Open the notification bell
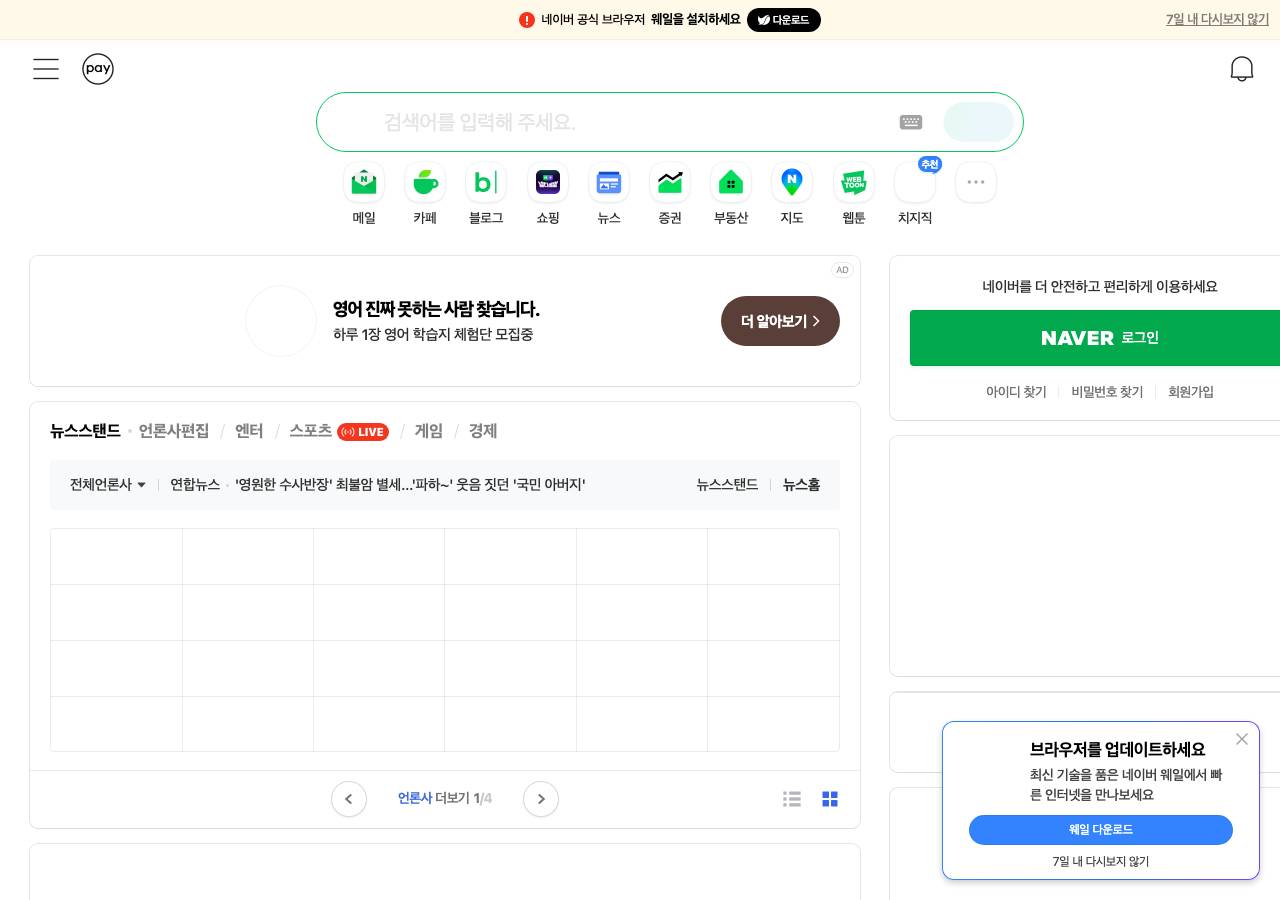Image resolution: width=1280 pixels, height=900 pixels. click(x=1242, y=69)
